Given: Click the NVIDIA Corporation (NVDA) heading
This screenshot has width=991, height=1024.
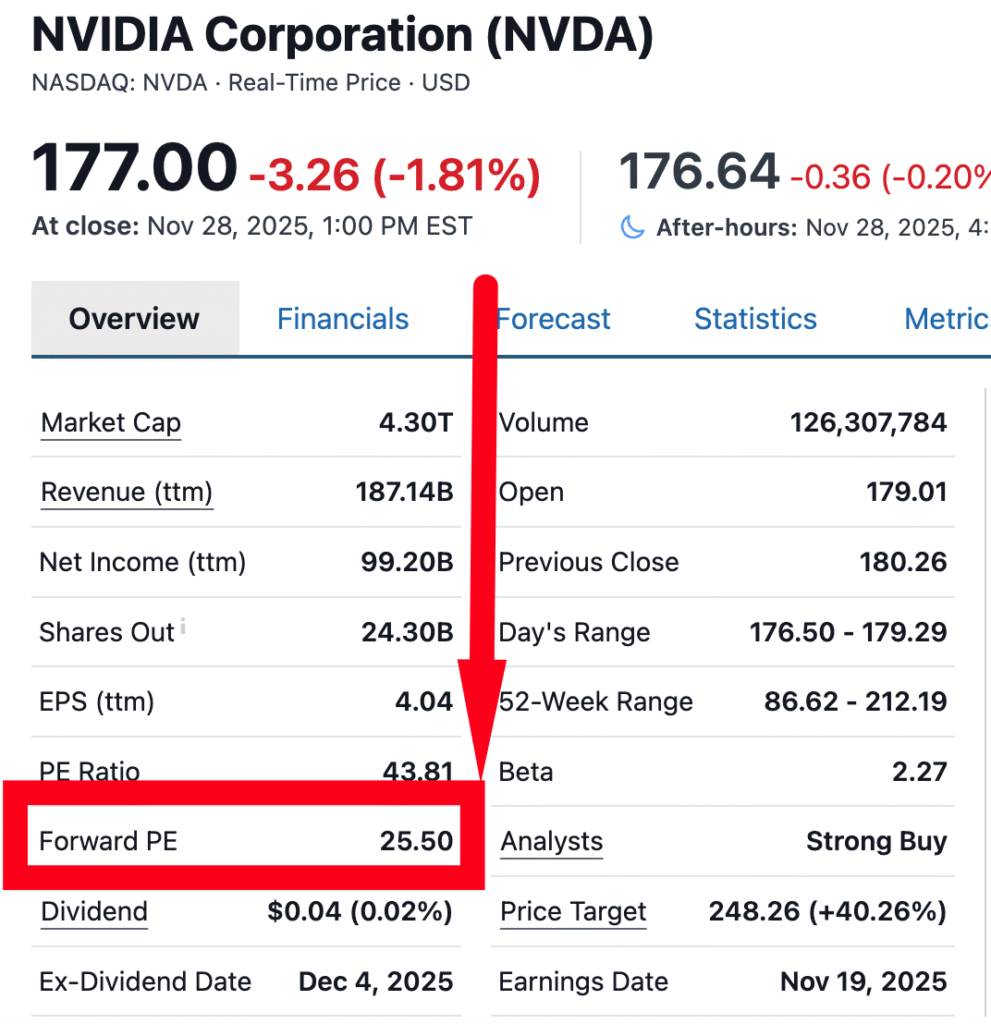Looking at the screenshot, I should pos(342,37).
